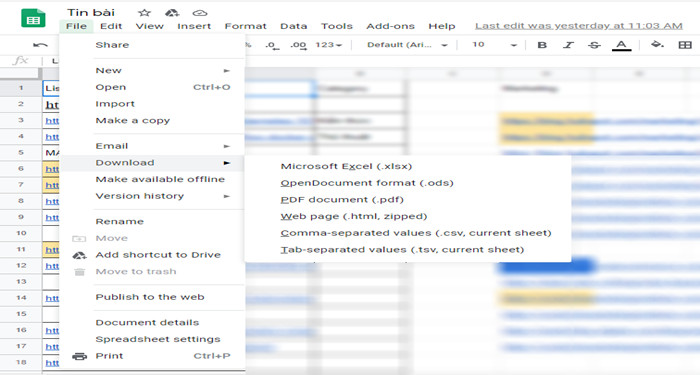This screenshot has width=700, height=375.
Task: Click the move to Drive icon beside title
Action: (172, 13)
